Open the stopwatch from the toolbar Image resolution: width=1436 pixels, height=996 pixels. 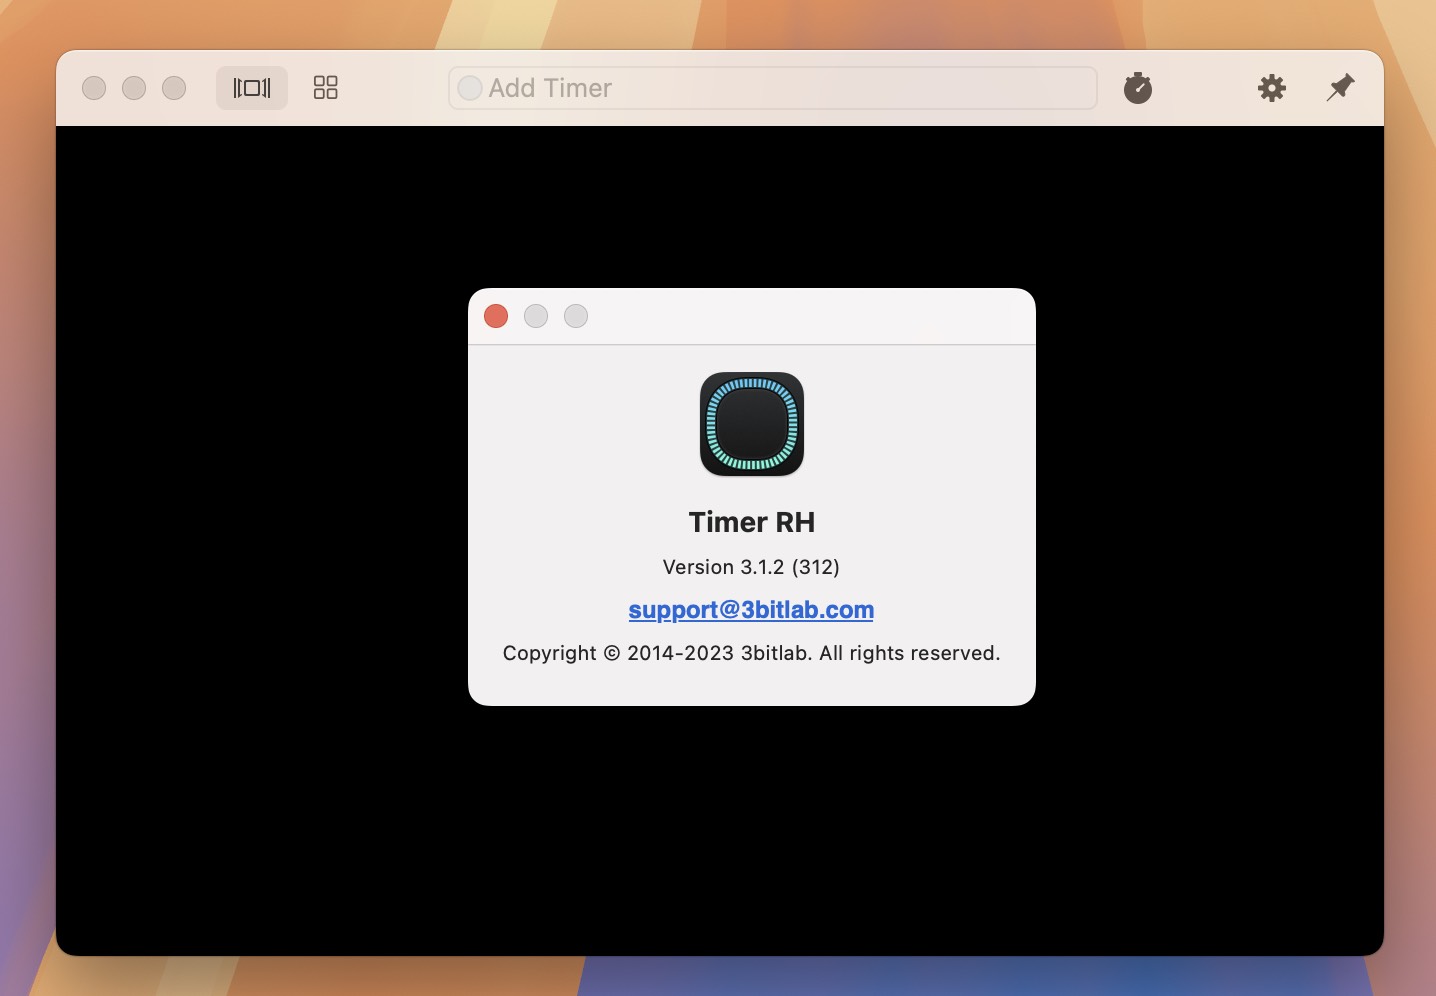click(1138, 88)
